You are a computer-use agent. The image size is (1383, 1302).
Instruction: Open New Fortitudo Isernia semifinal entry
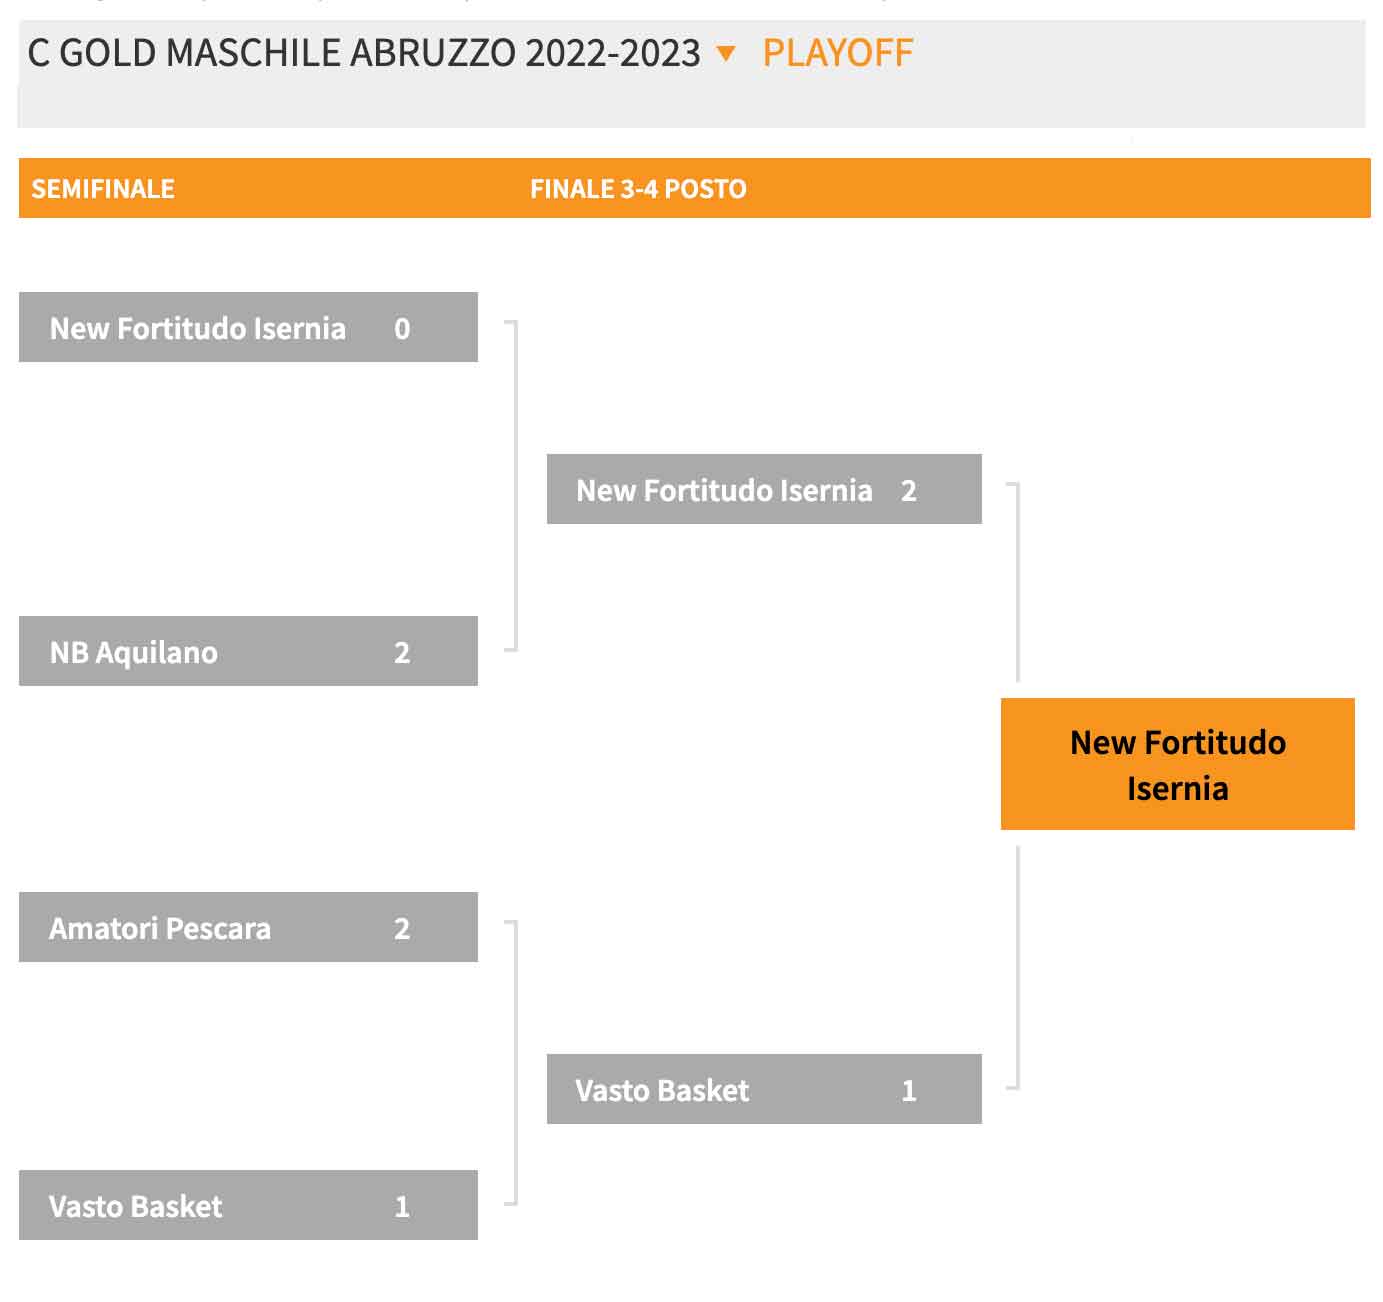click(248, 327)
